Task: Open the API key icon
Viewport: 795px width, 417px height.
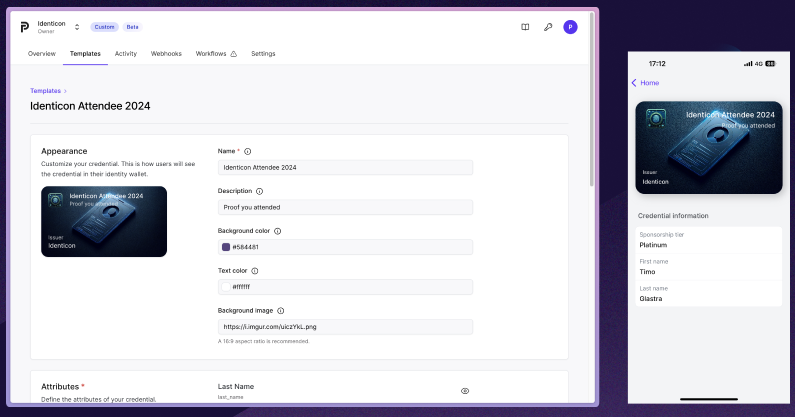Action: pos(548,27)
